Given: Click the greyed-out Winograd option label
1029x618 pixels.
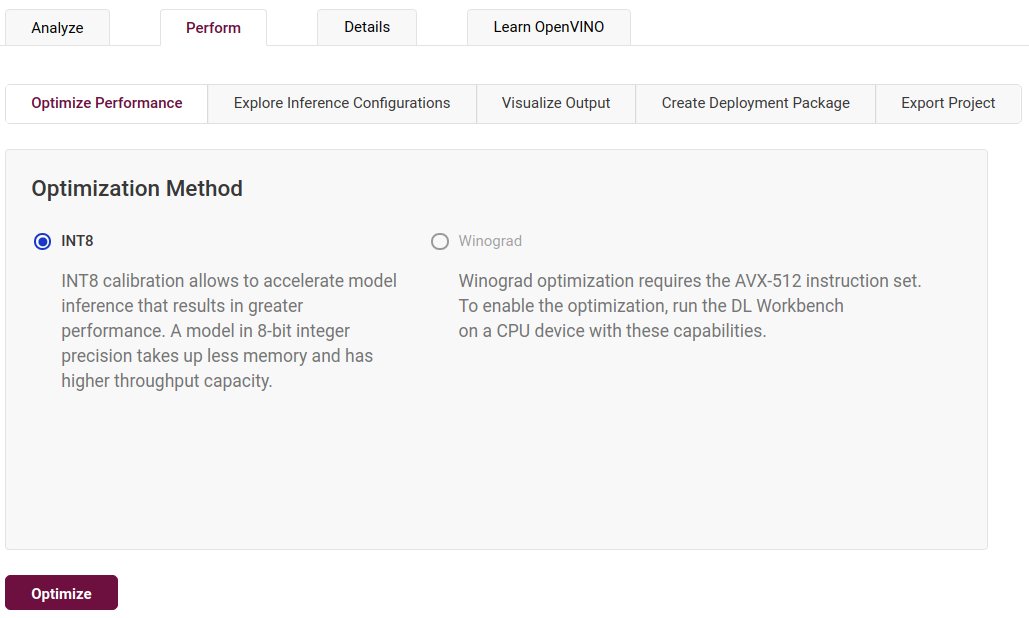Looking at the screenshot, I should point(490,241).
